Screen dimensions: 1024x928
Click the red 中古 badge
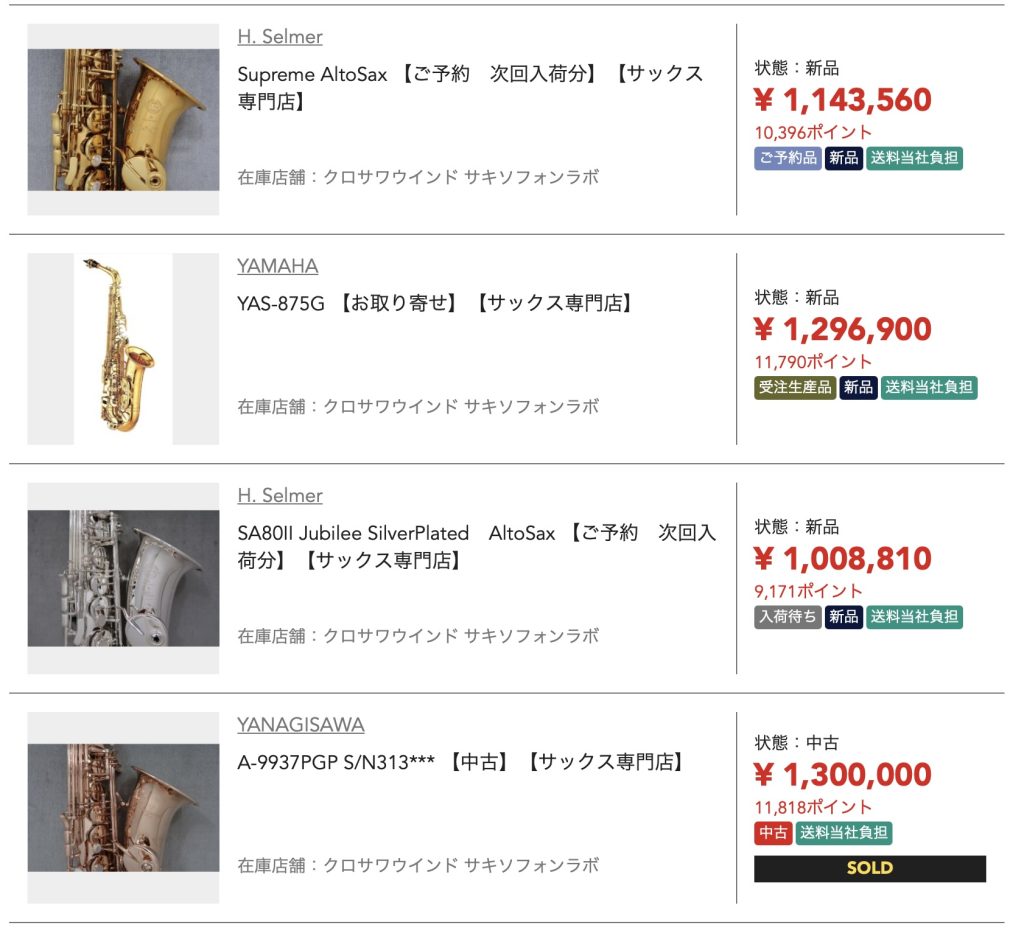773,833
